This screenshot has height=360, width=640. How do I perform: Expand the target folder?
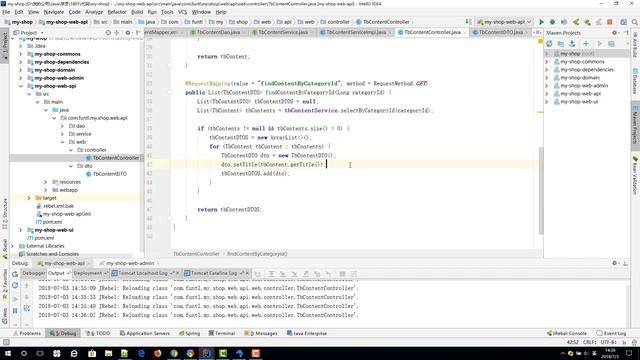click(x=29, y=198)
